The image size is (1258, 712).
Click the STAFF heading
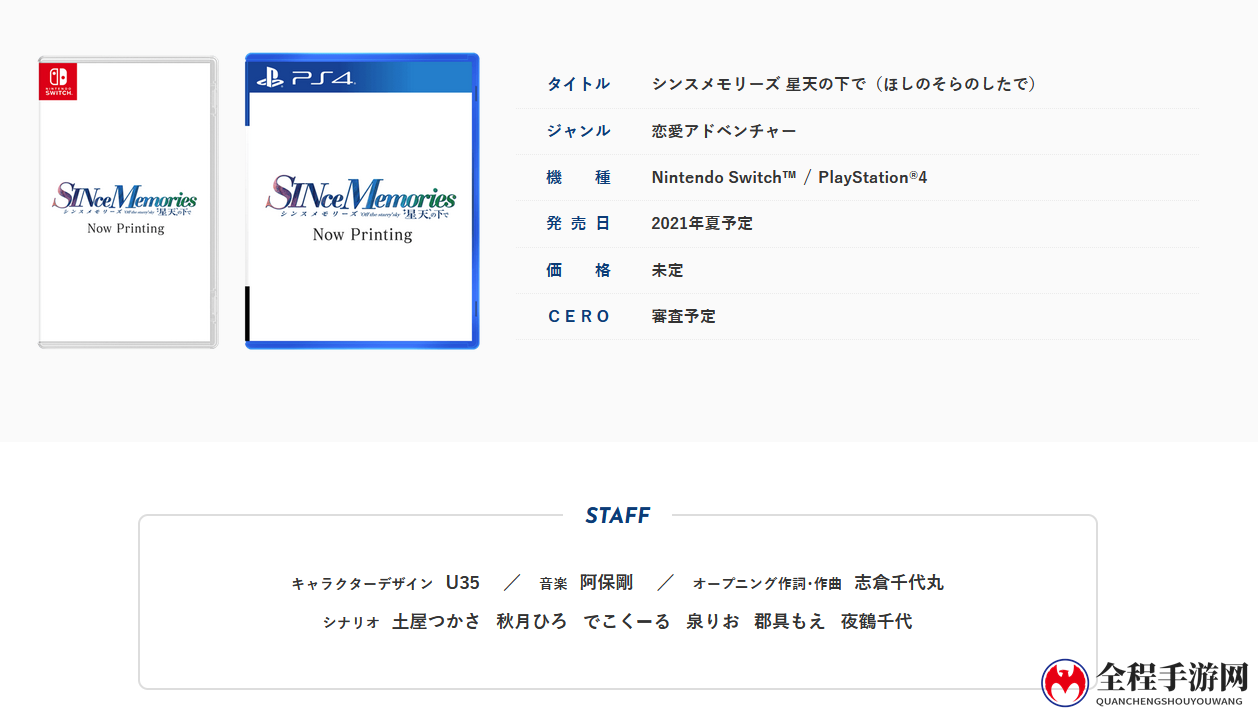click(x=618, y=515)
